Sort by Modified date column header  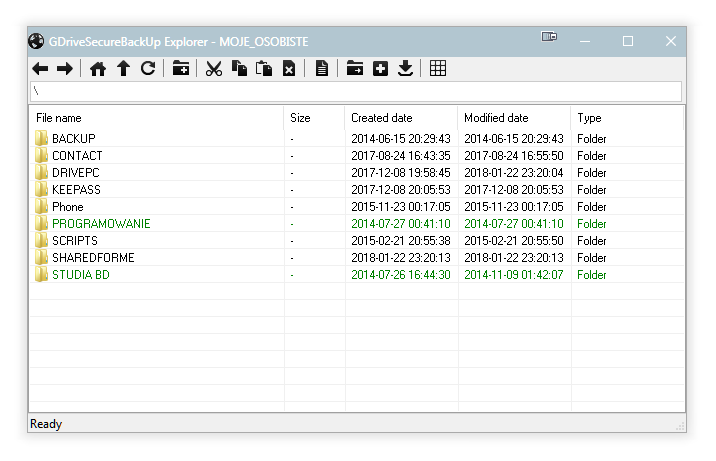tap(515, 118)
